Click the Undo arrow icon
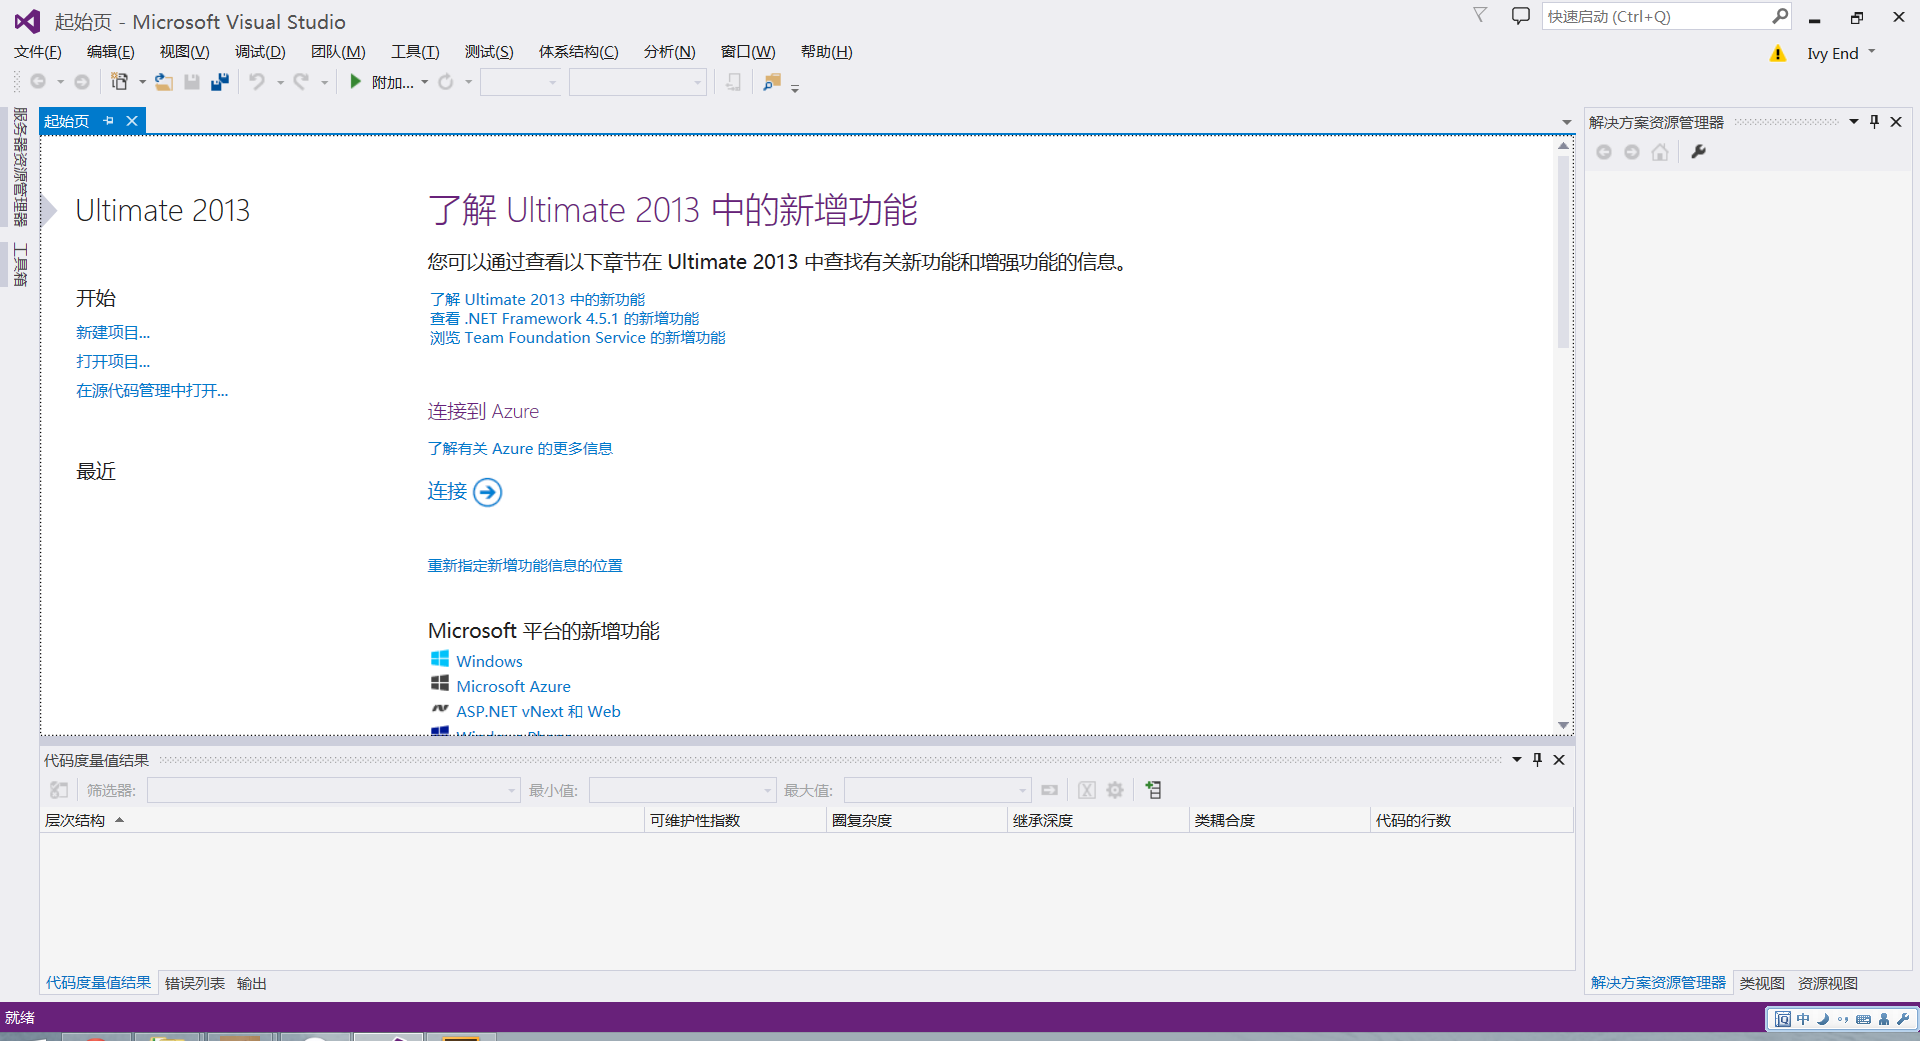Image resolution: width=1920 pixels, height=1041 pixels. coord(257,82)
